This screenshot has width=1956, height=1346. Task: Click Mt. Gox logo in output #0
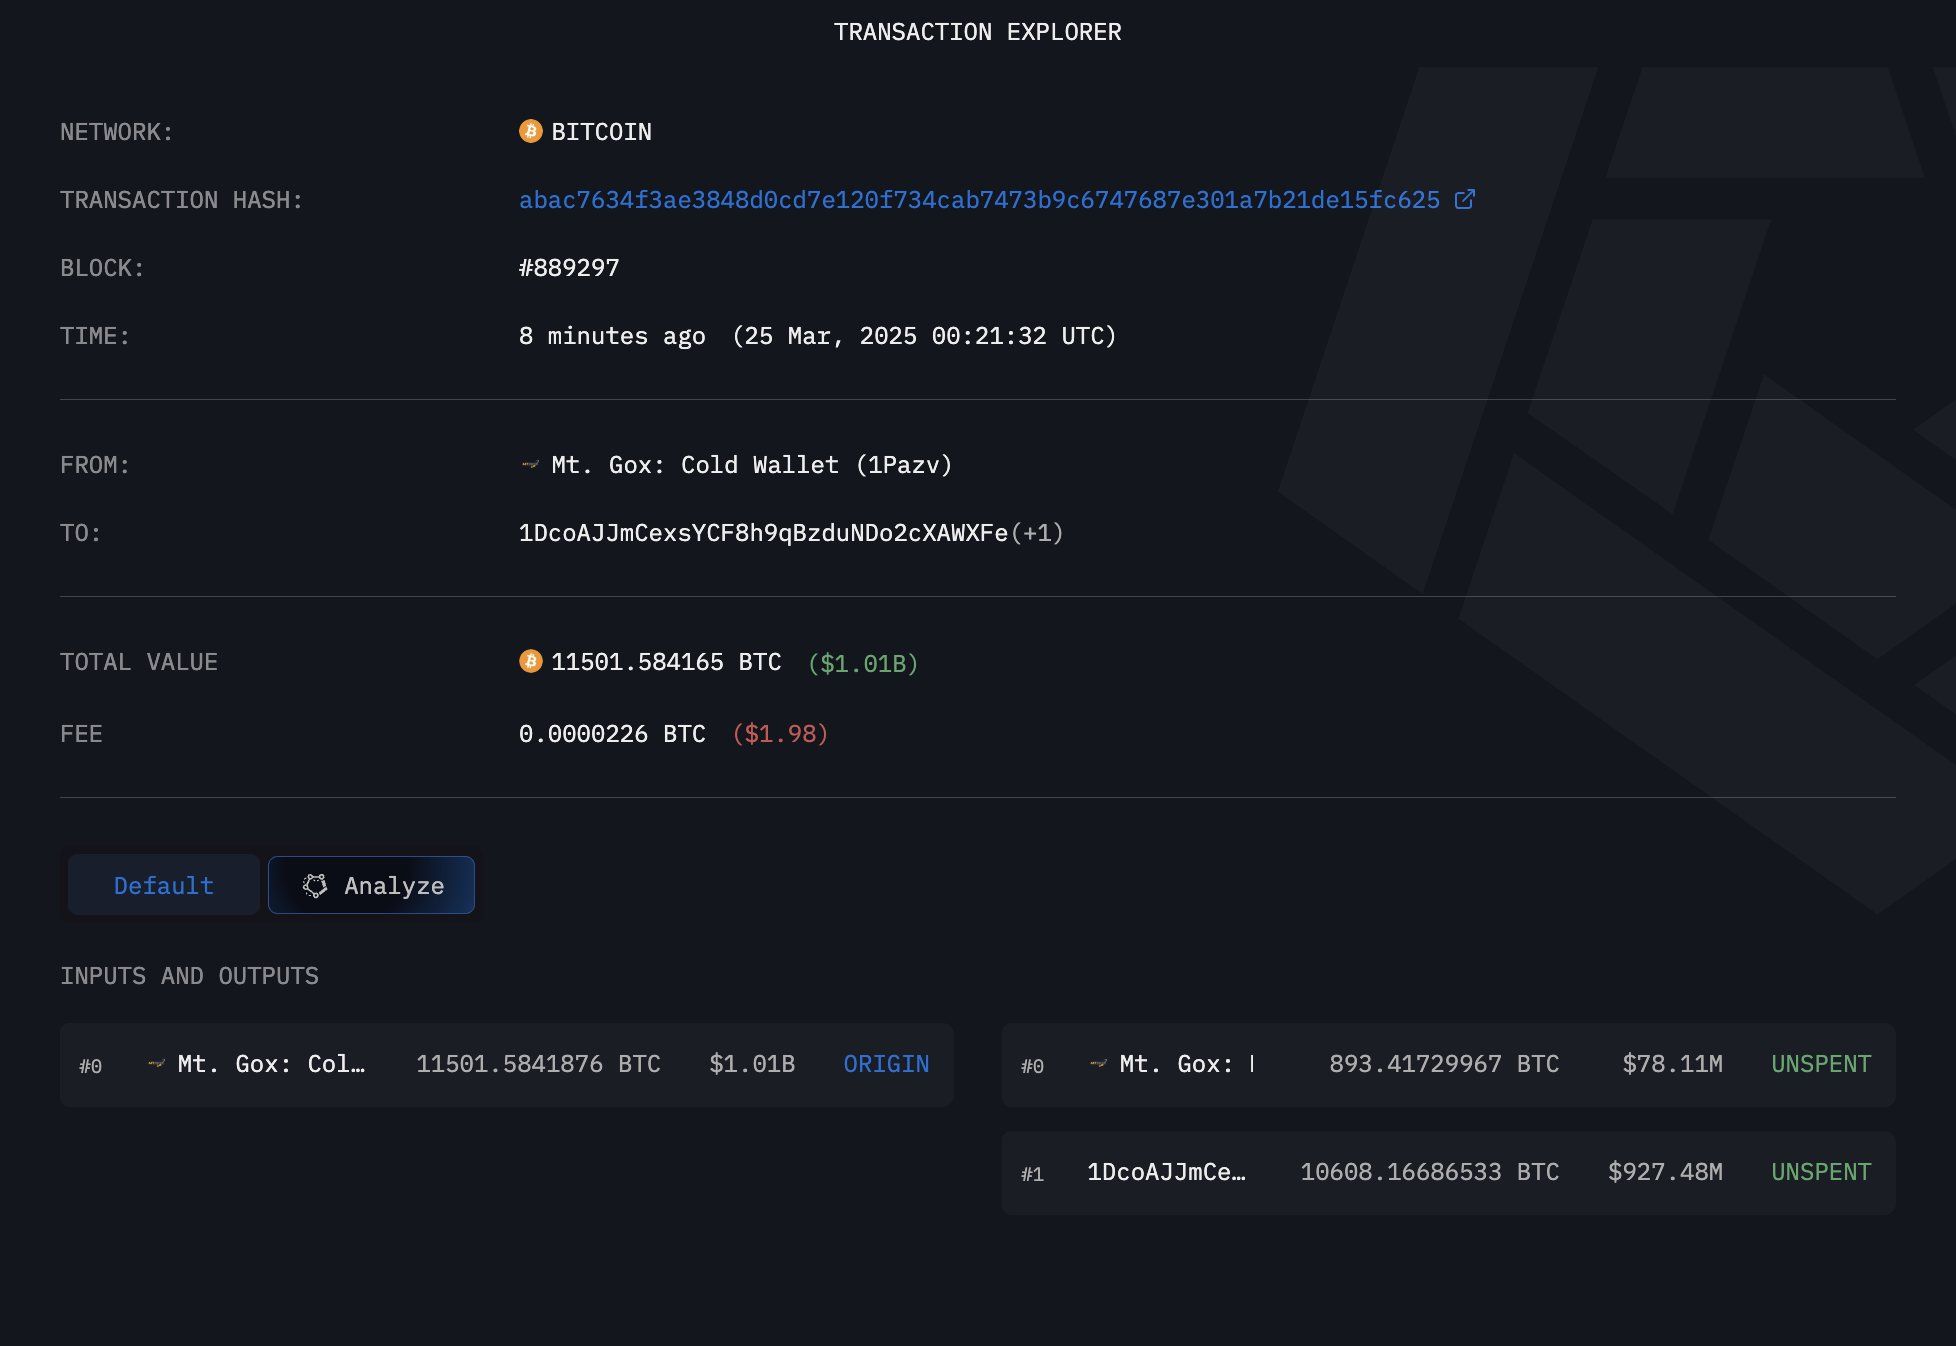(x=1098, y=1064)
